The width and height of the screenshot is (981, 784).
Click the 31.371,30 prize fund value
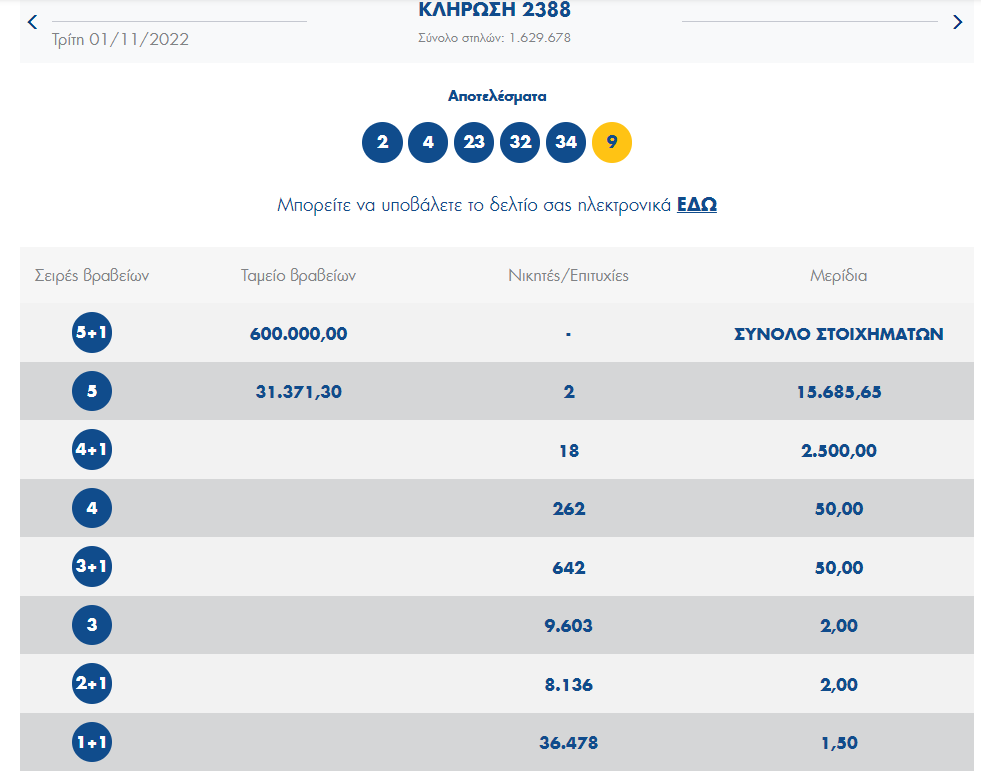point(298,392)
